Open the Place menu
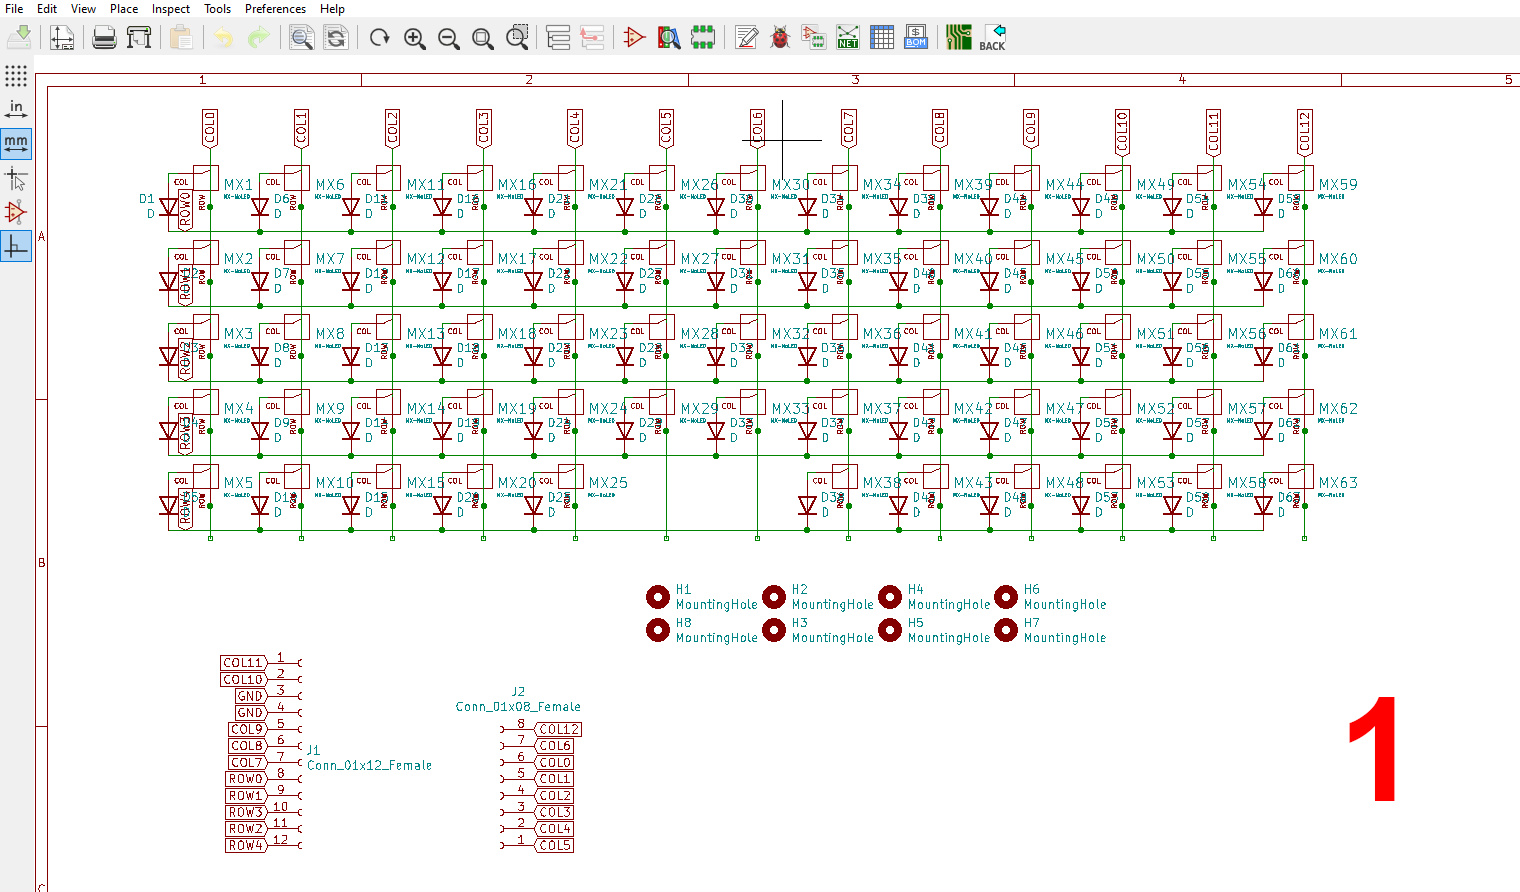Viewport: 1520px width, 892px height. pyautogui.click(x=123, y=9)
